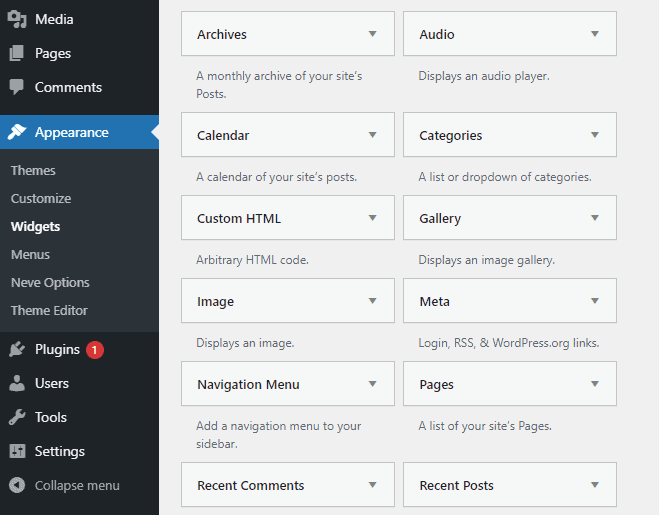This screenshot has width=659, height=515.
Task: Click 'Displays an audio player.' description
Action: (x=484, y=76)
